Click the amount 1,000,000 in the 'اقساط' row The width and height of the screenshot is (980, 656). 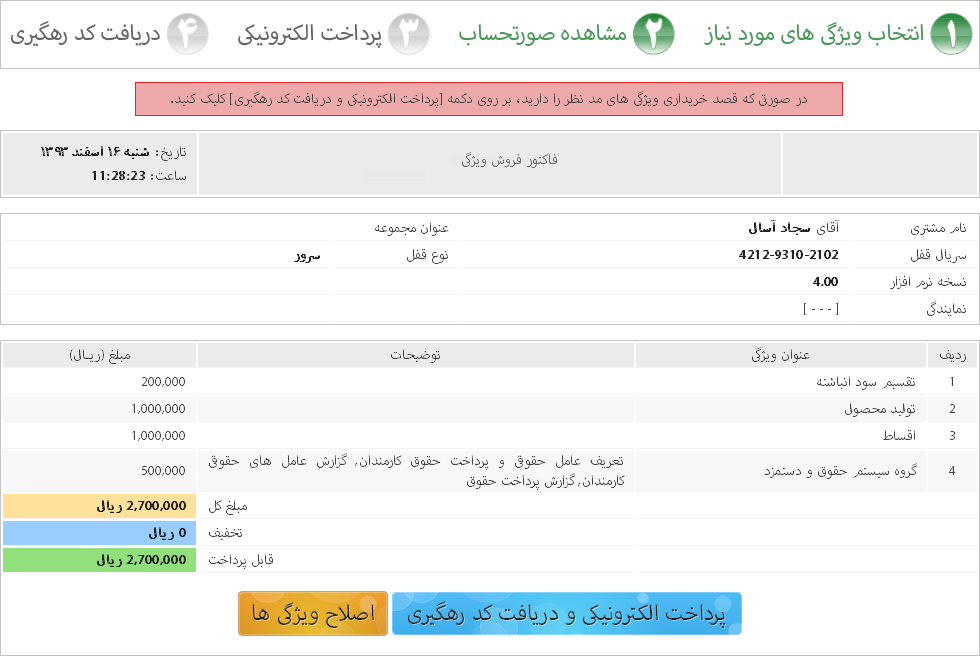[158, 435]
